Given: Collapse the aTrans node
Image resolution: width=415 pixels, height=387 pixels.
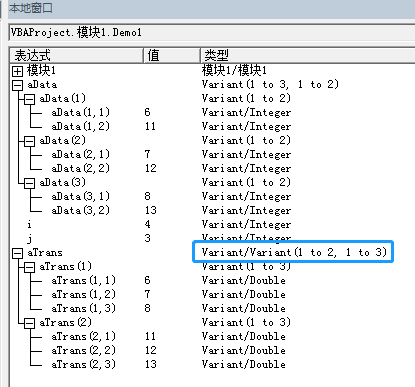Looking at the screenshot, I should click(17, 253).
